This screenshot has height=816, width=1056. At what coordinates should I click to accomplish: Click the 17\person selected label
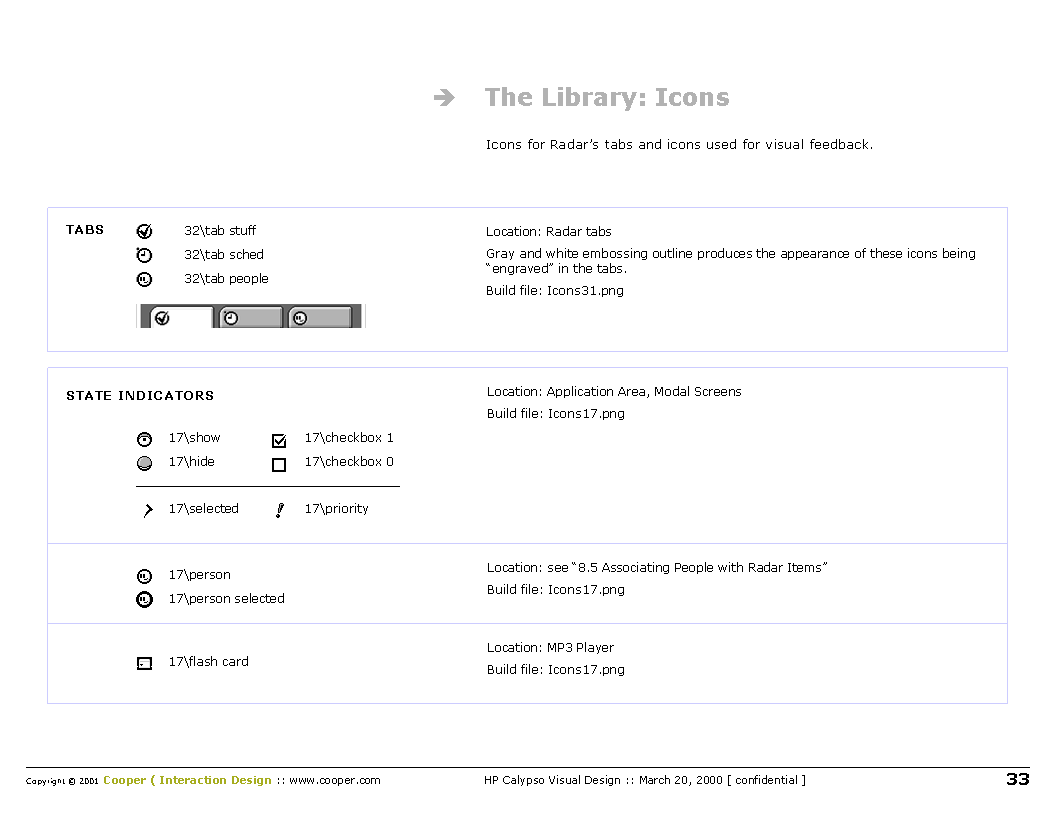(x=226, y=599)
